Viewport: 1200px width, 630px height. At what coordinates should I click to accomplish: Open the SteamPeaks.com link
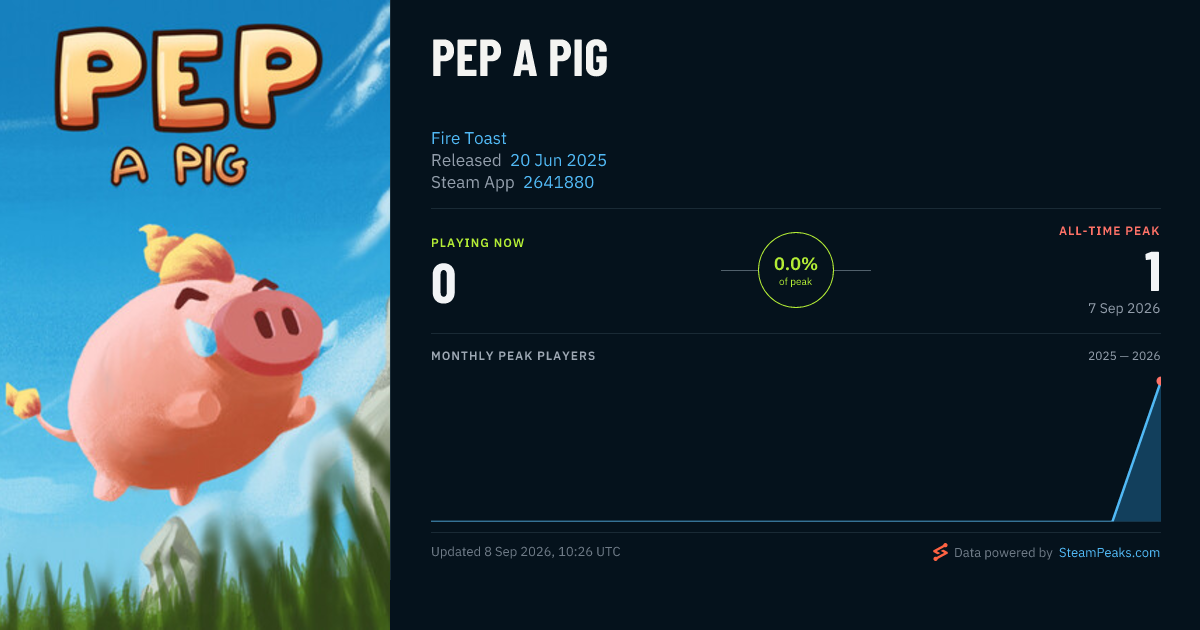[x=1109, y=552]
